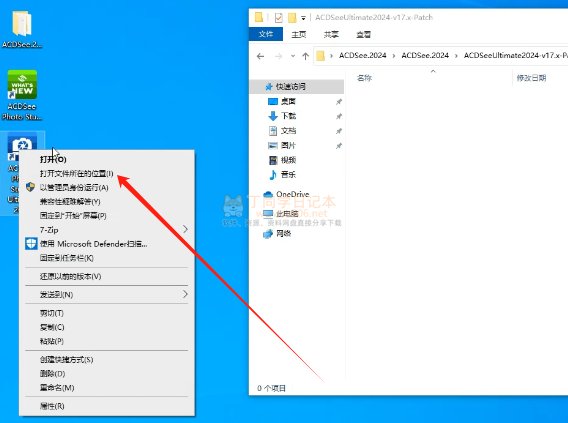Open 图片 in the navigation pane
The height and width of the screenshot is (423, 568).
pyautogui.click(x=288, y=145)
